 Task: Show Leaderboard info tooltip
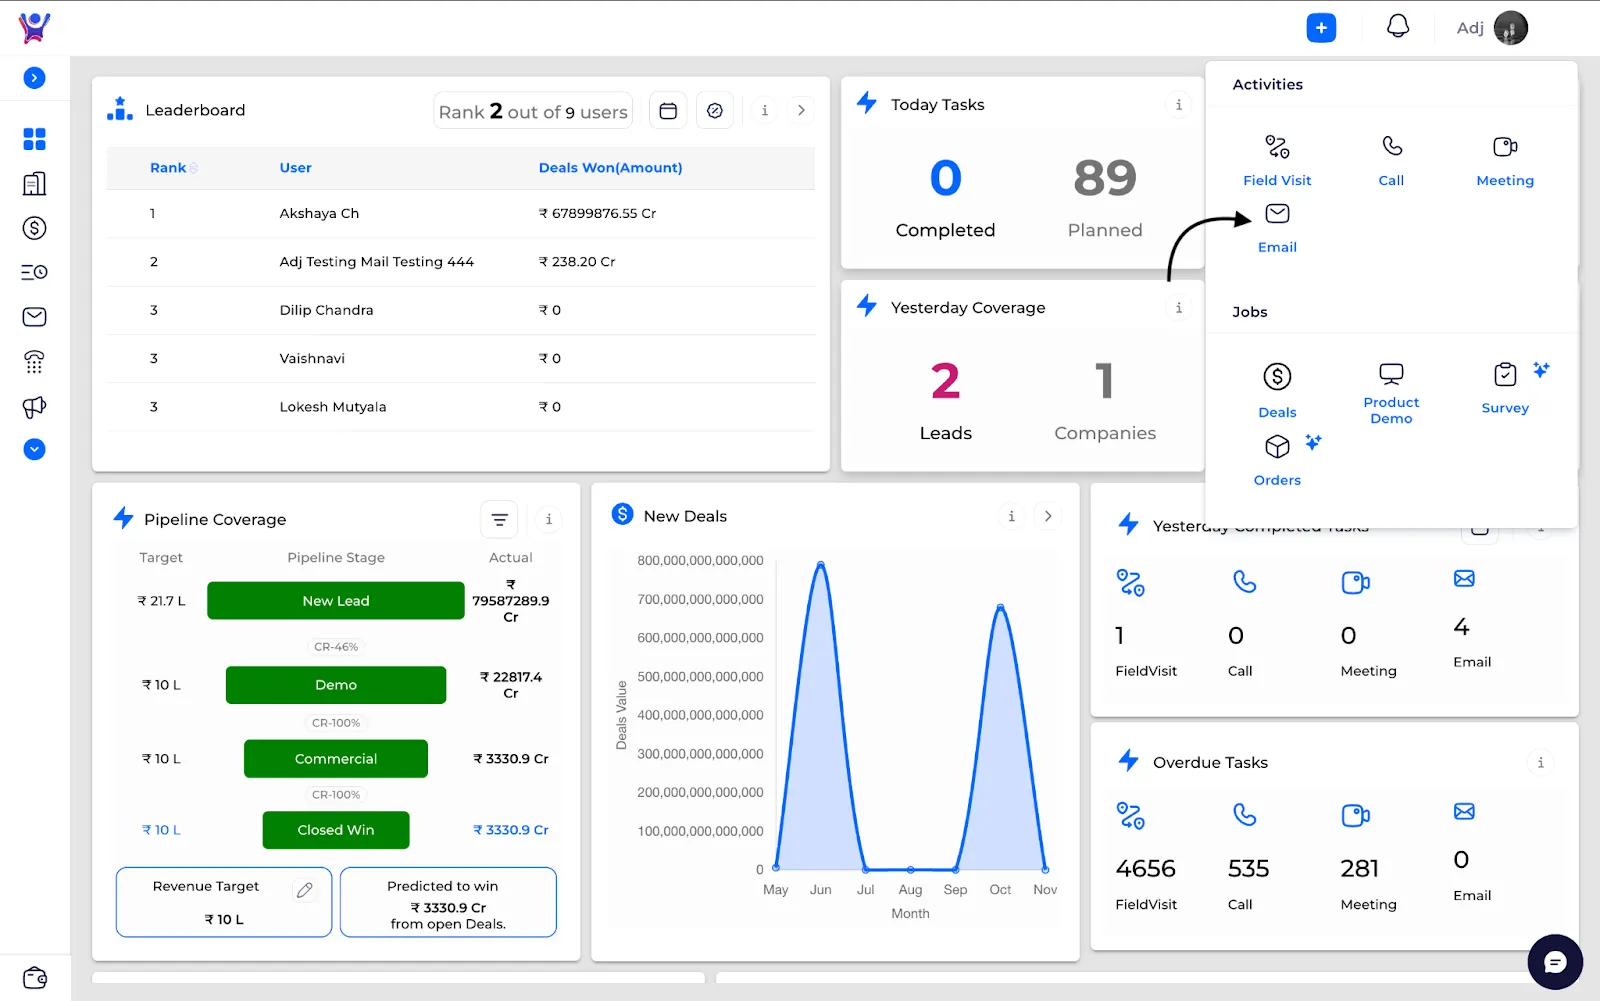[765, 111]
